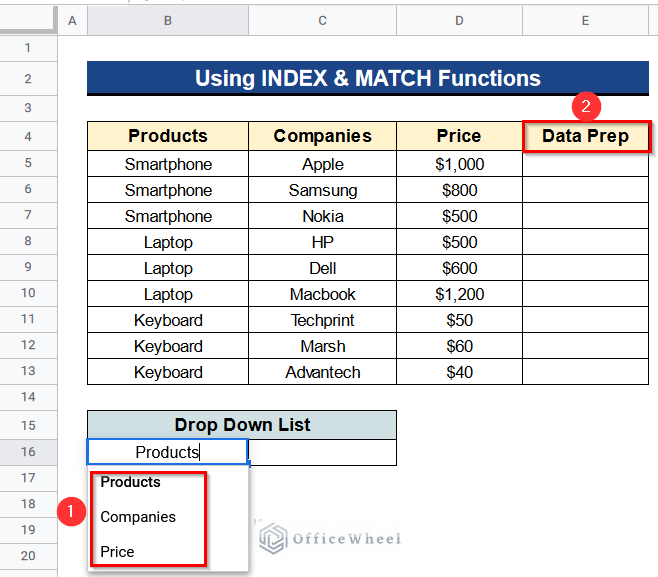Select the $60 price cell
The width and height of the screenshot is (658, 577).
tap(460, 346)
